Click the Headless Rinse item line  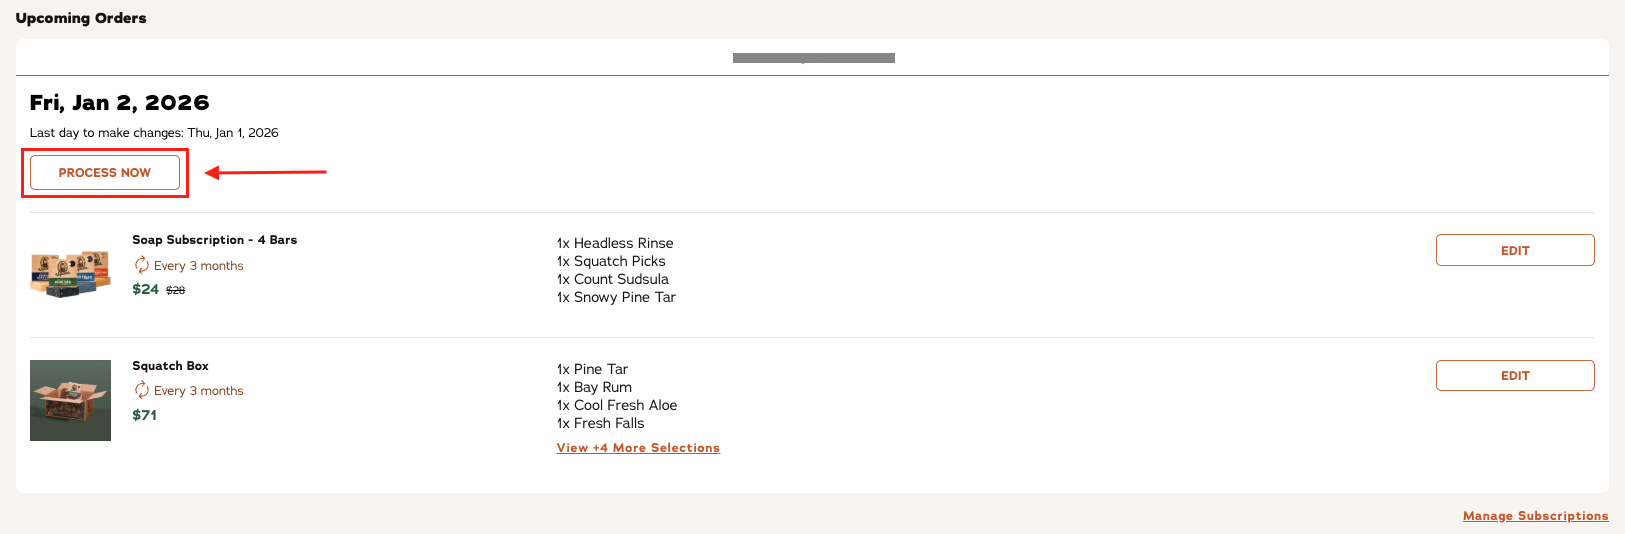[615, 243]
